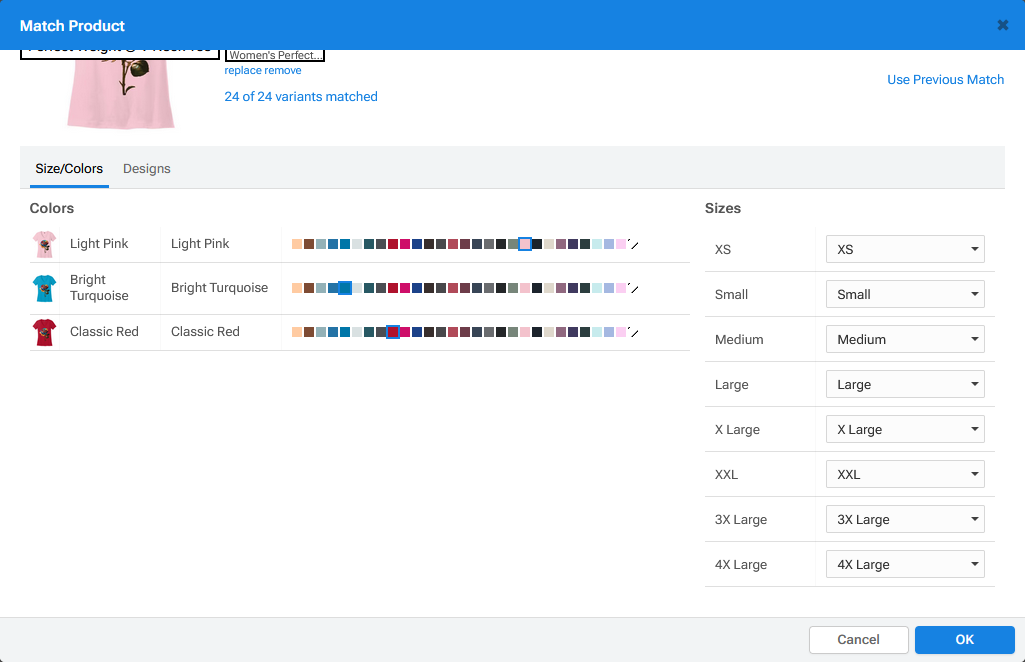This screenshot has width=1025, height=662.
Task: Open the 3X Large size dropdown
Action: click(904, 519)
